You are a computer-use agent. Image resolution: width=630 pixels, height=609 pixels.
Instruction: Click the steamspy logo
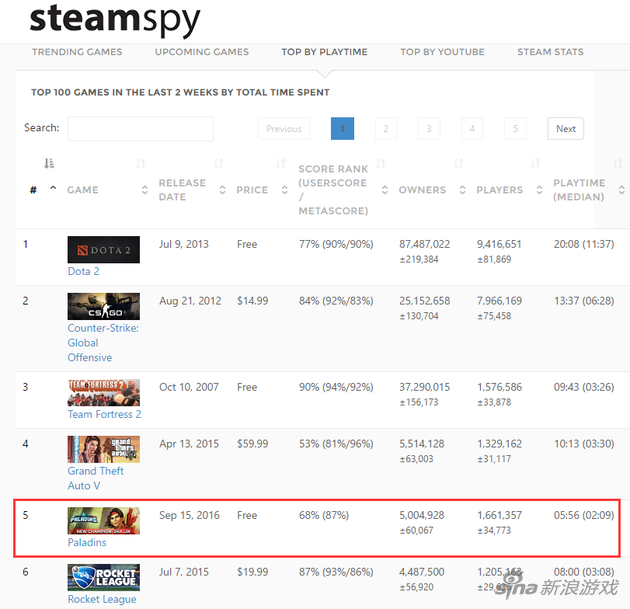click(115, 19)
